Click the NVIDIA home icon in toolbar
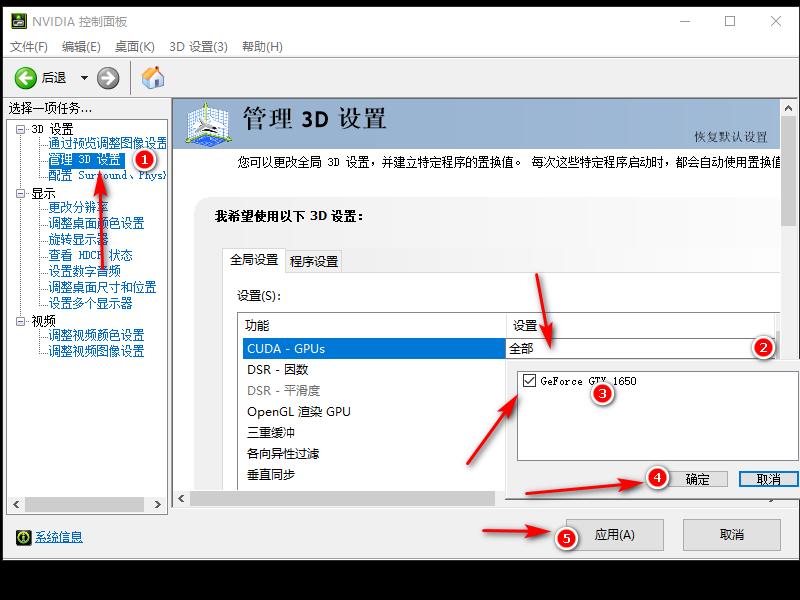The width and height of the screenshot is (800, 600). pyautogui.click(x=154, y=77)
